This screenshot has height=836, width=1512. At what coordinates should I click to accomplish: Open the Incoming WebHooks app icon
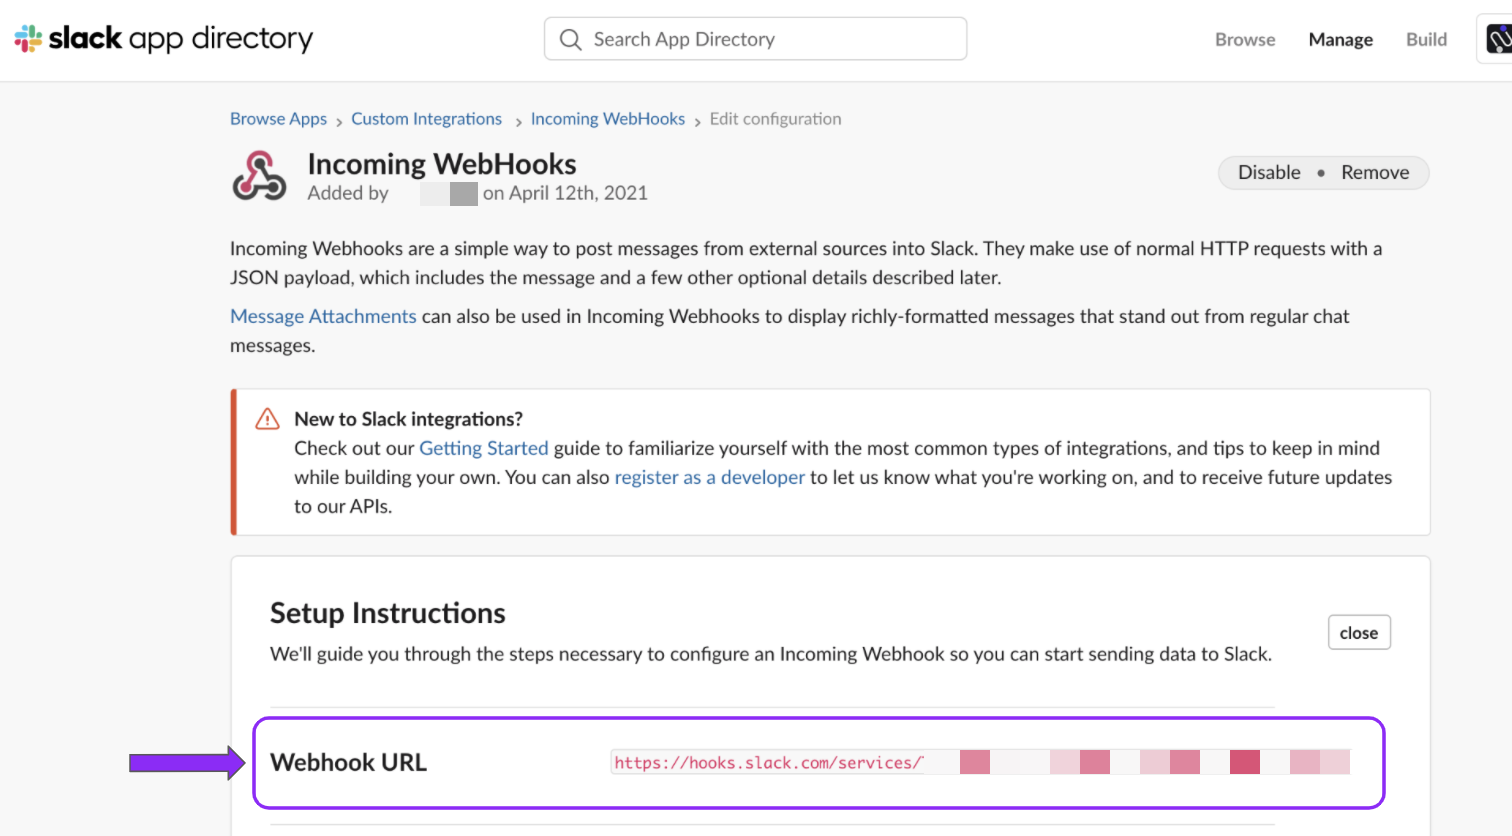click(259, 176)
